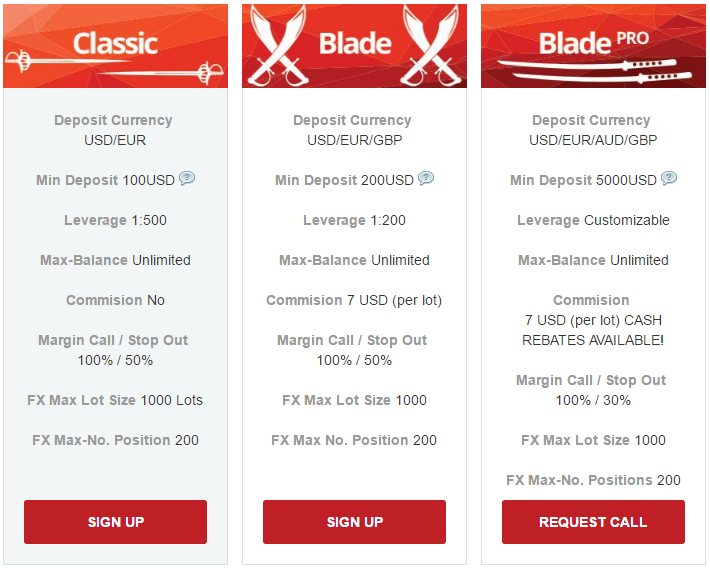Viewport: 710px width, 573px height.
Task: Click the upper rapier sword icon in Classic banner
Action: coord(68,60)
